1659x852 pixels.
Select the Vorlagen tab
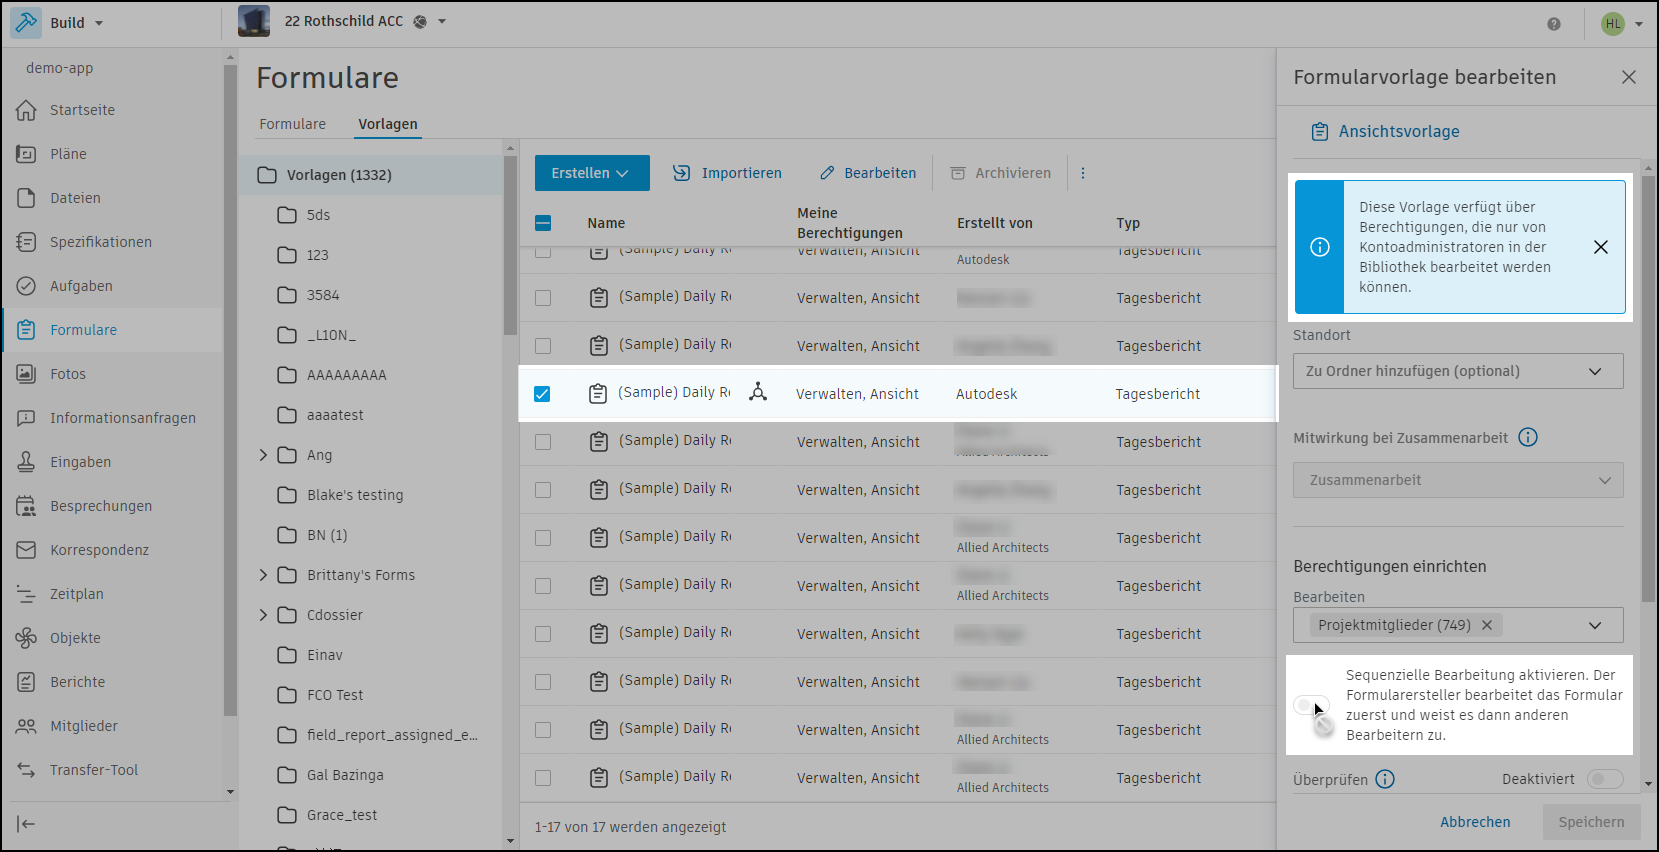tap(388, 124)
